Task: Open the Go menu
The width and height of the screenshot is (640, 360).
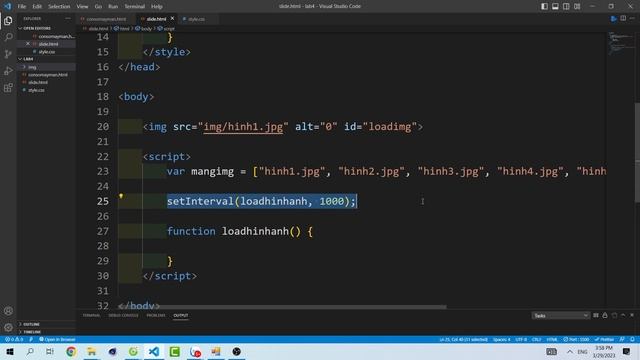Action: coord(98,7)
